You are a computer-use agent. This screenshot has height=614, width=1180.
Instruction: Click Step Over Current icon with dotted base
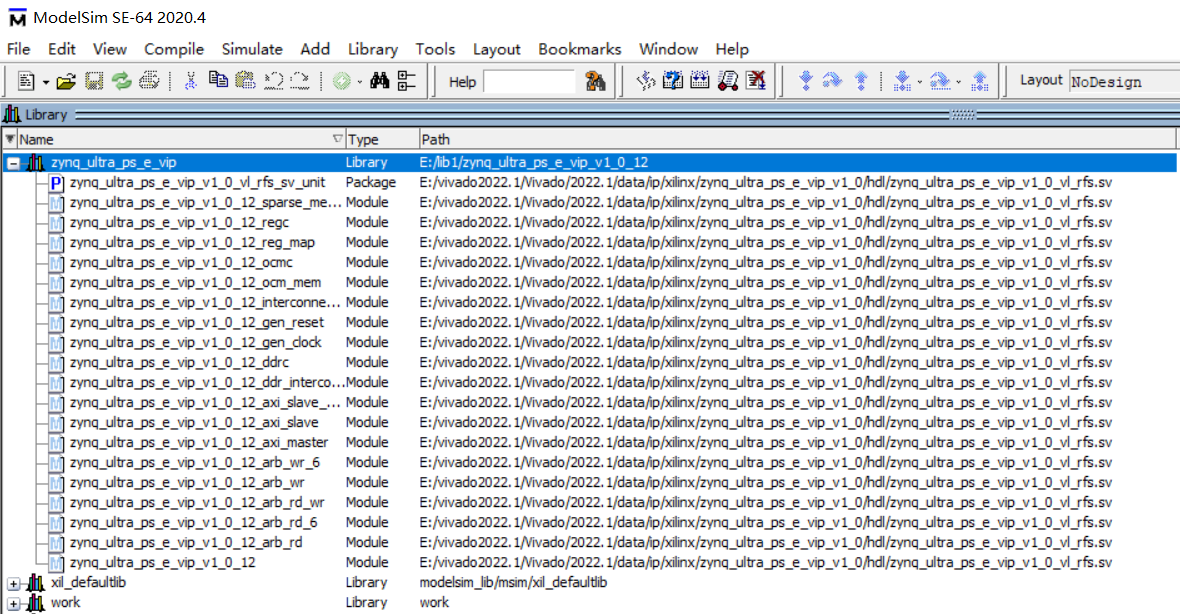click(940, 81)
